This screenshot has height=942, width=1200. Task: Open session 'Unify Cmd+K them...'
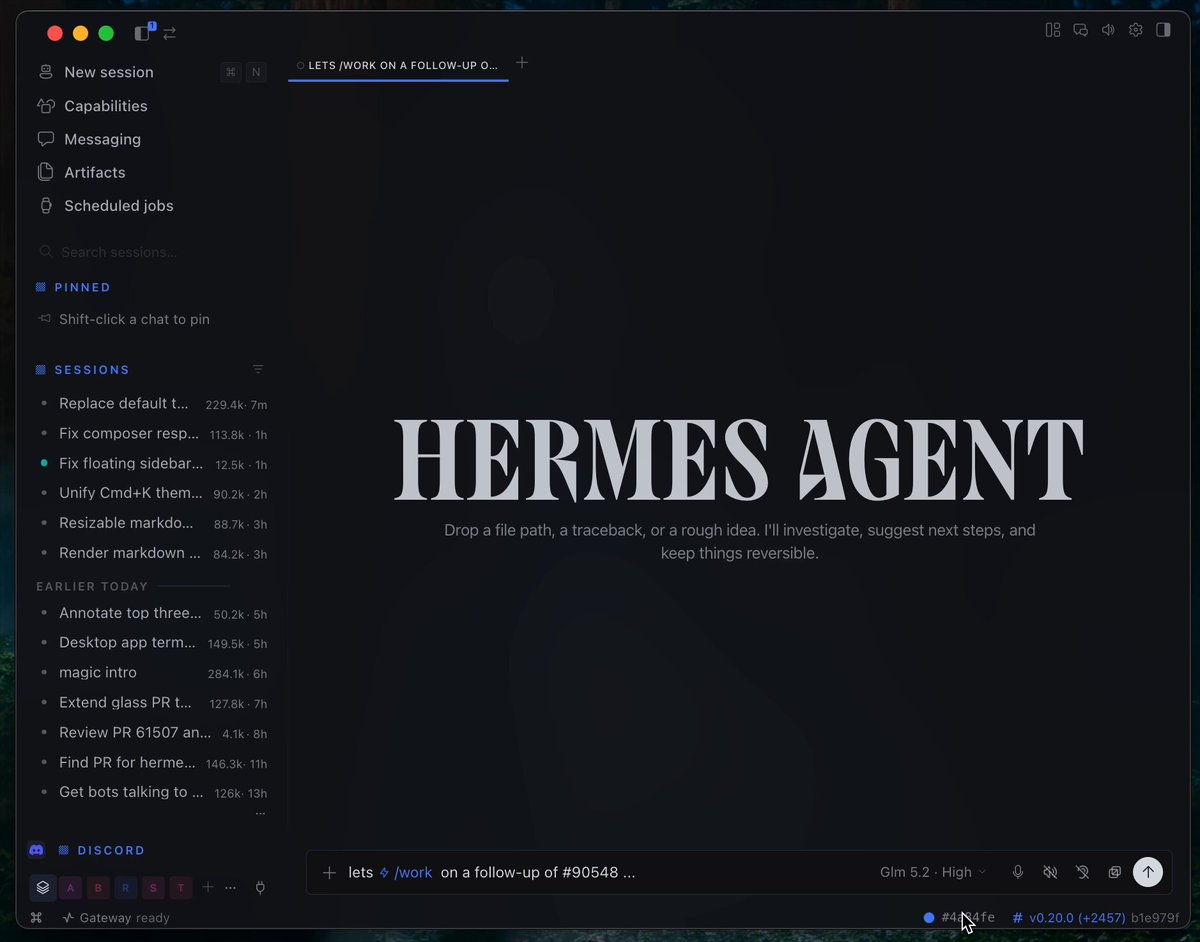click(151, 493)
